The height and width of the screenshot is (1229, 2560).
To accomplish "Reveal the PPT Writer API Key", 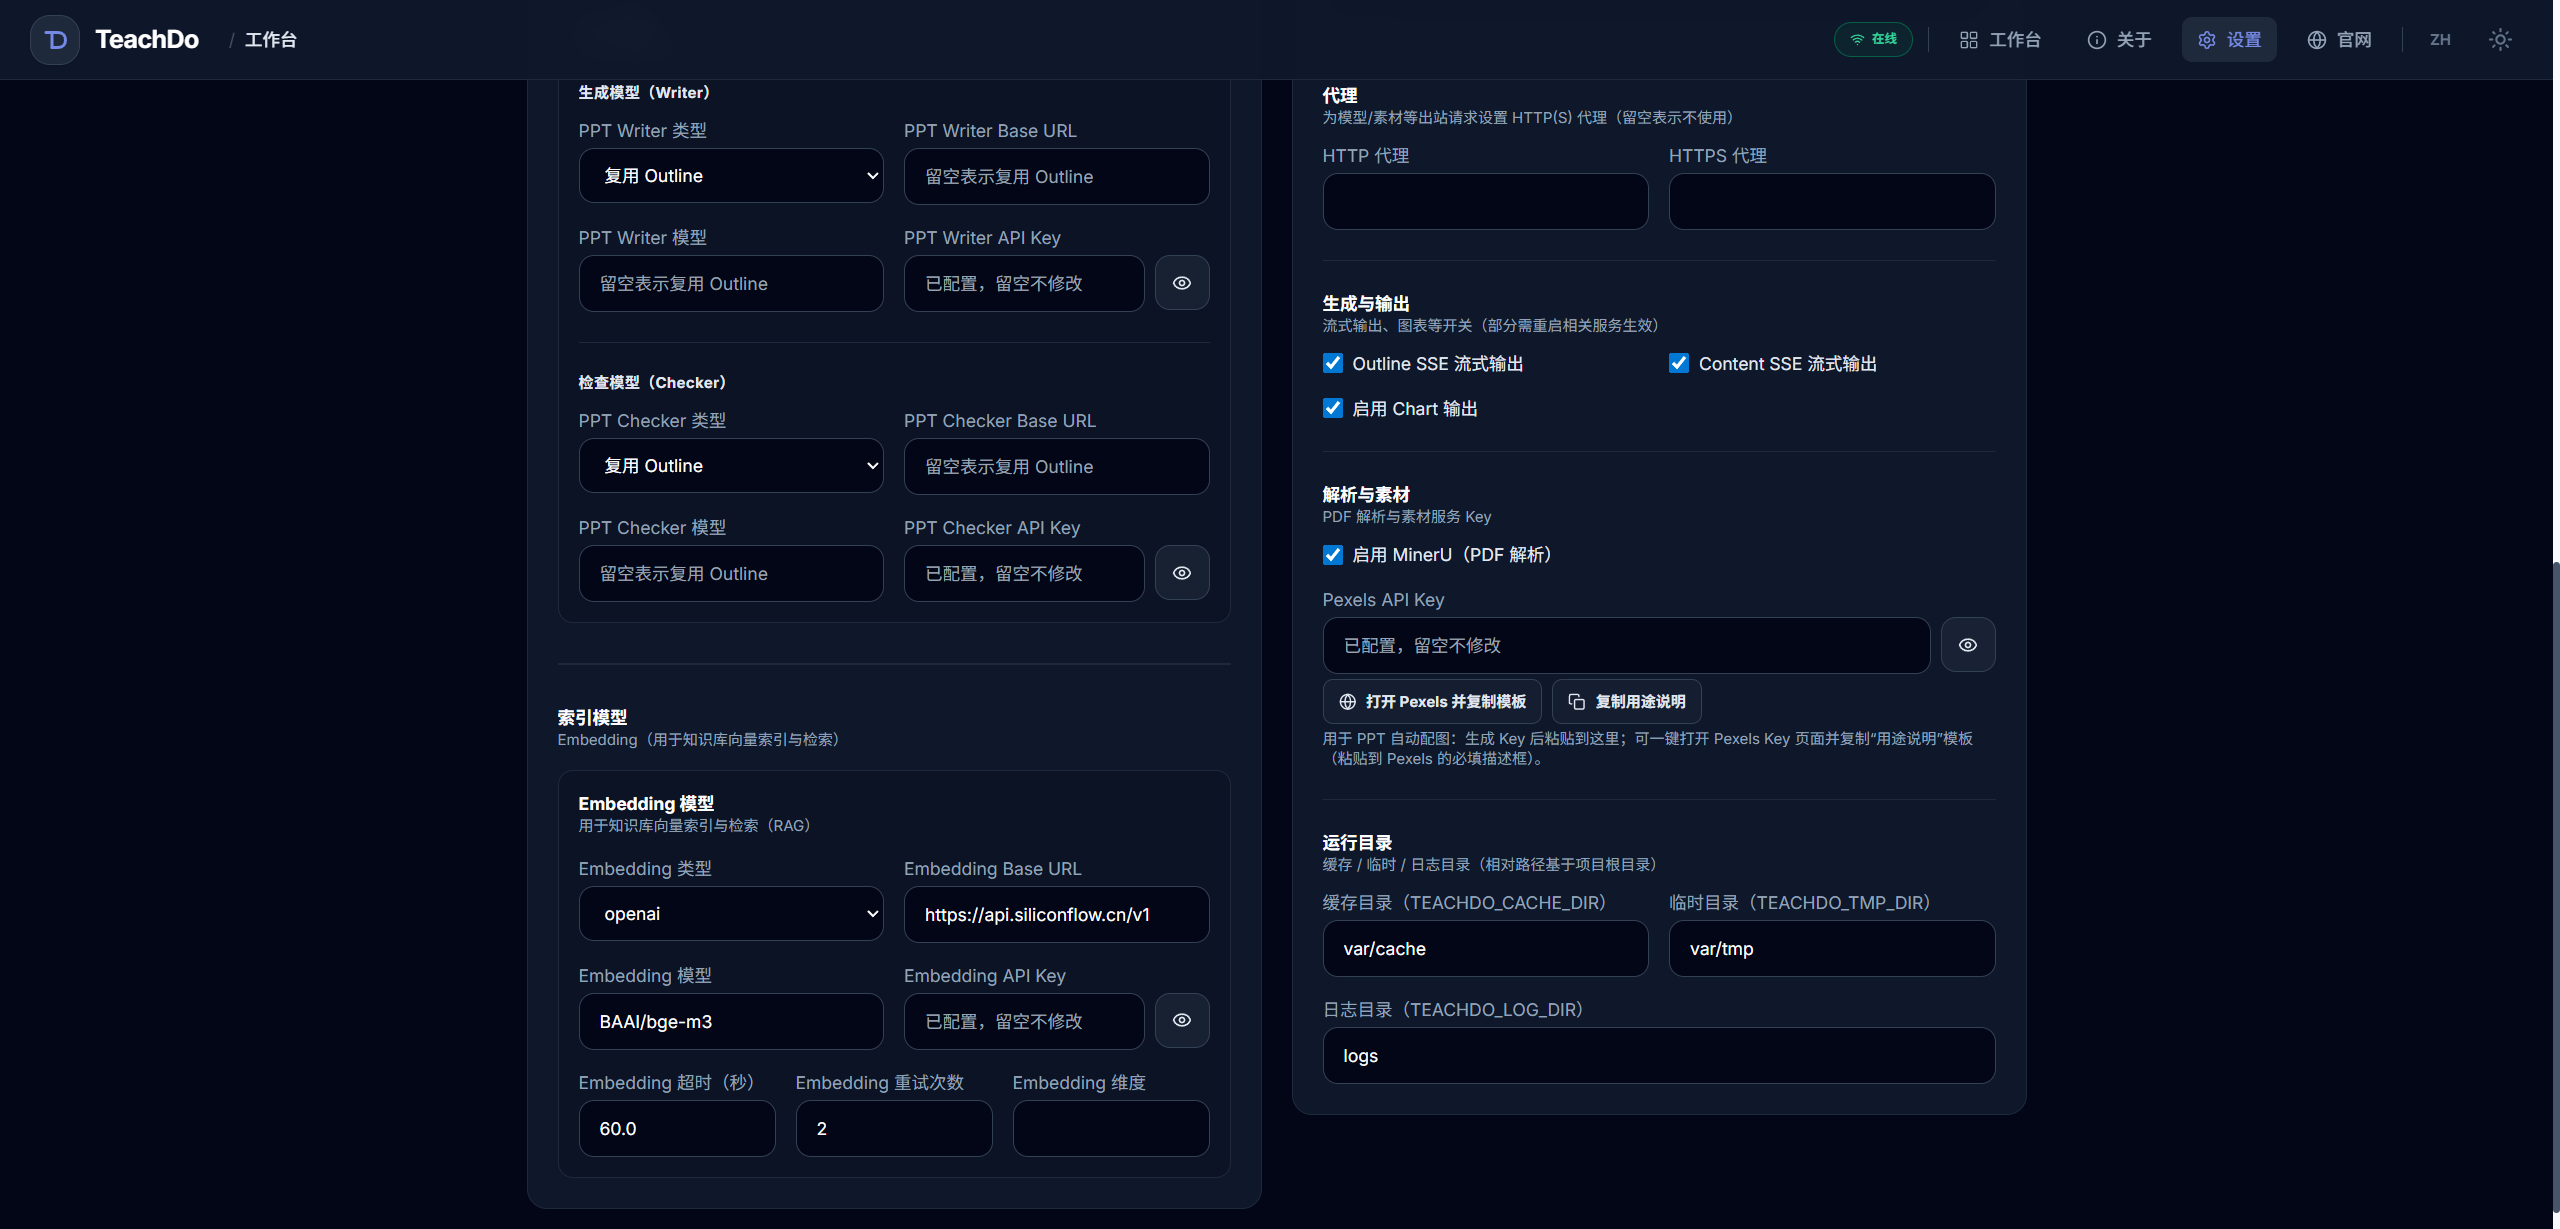I will 1182,283.
